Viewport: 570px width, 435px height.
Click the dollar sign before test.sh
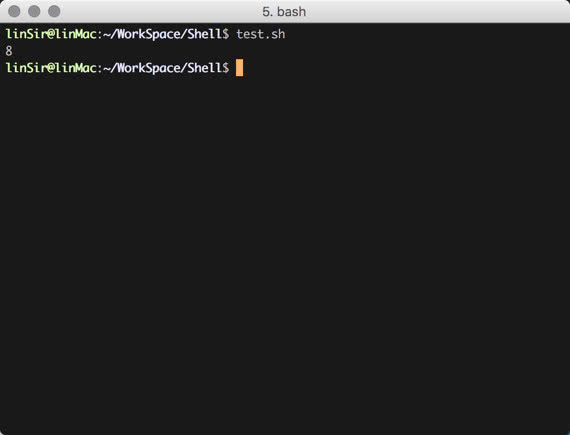point(226,34)
